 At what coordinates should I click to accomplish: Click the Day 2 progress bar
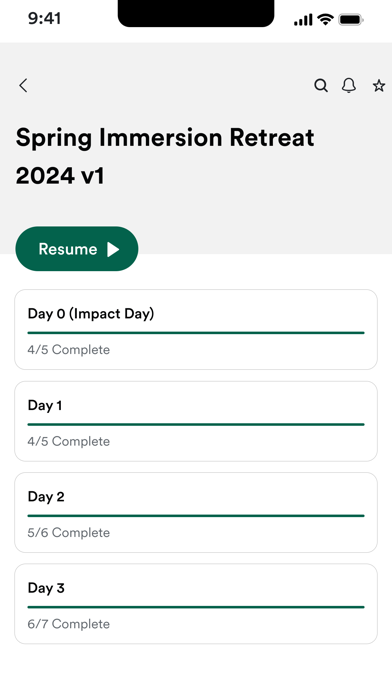196,516
